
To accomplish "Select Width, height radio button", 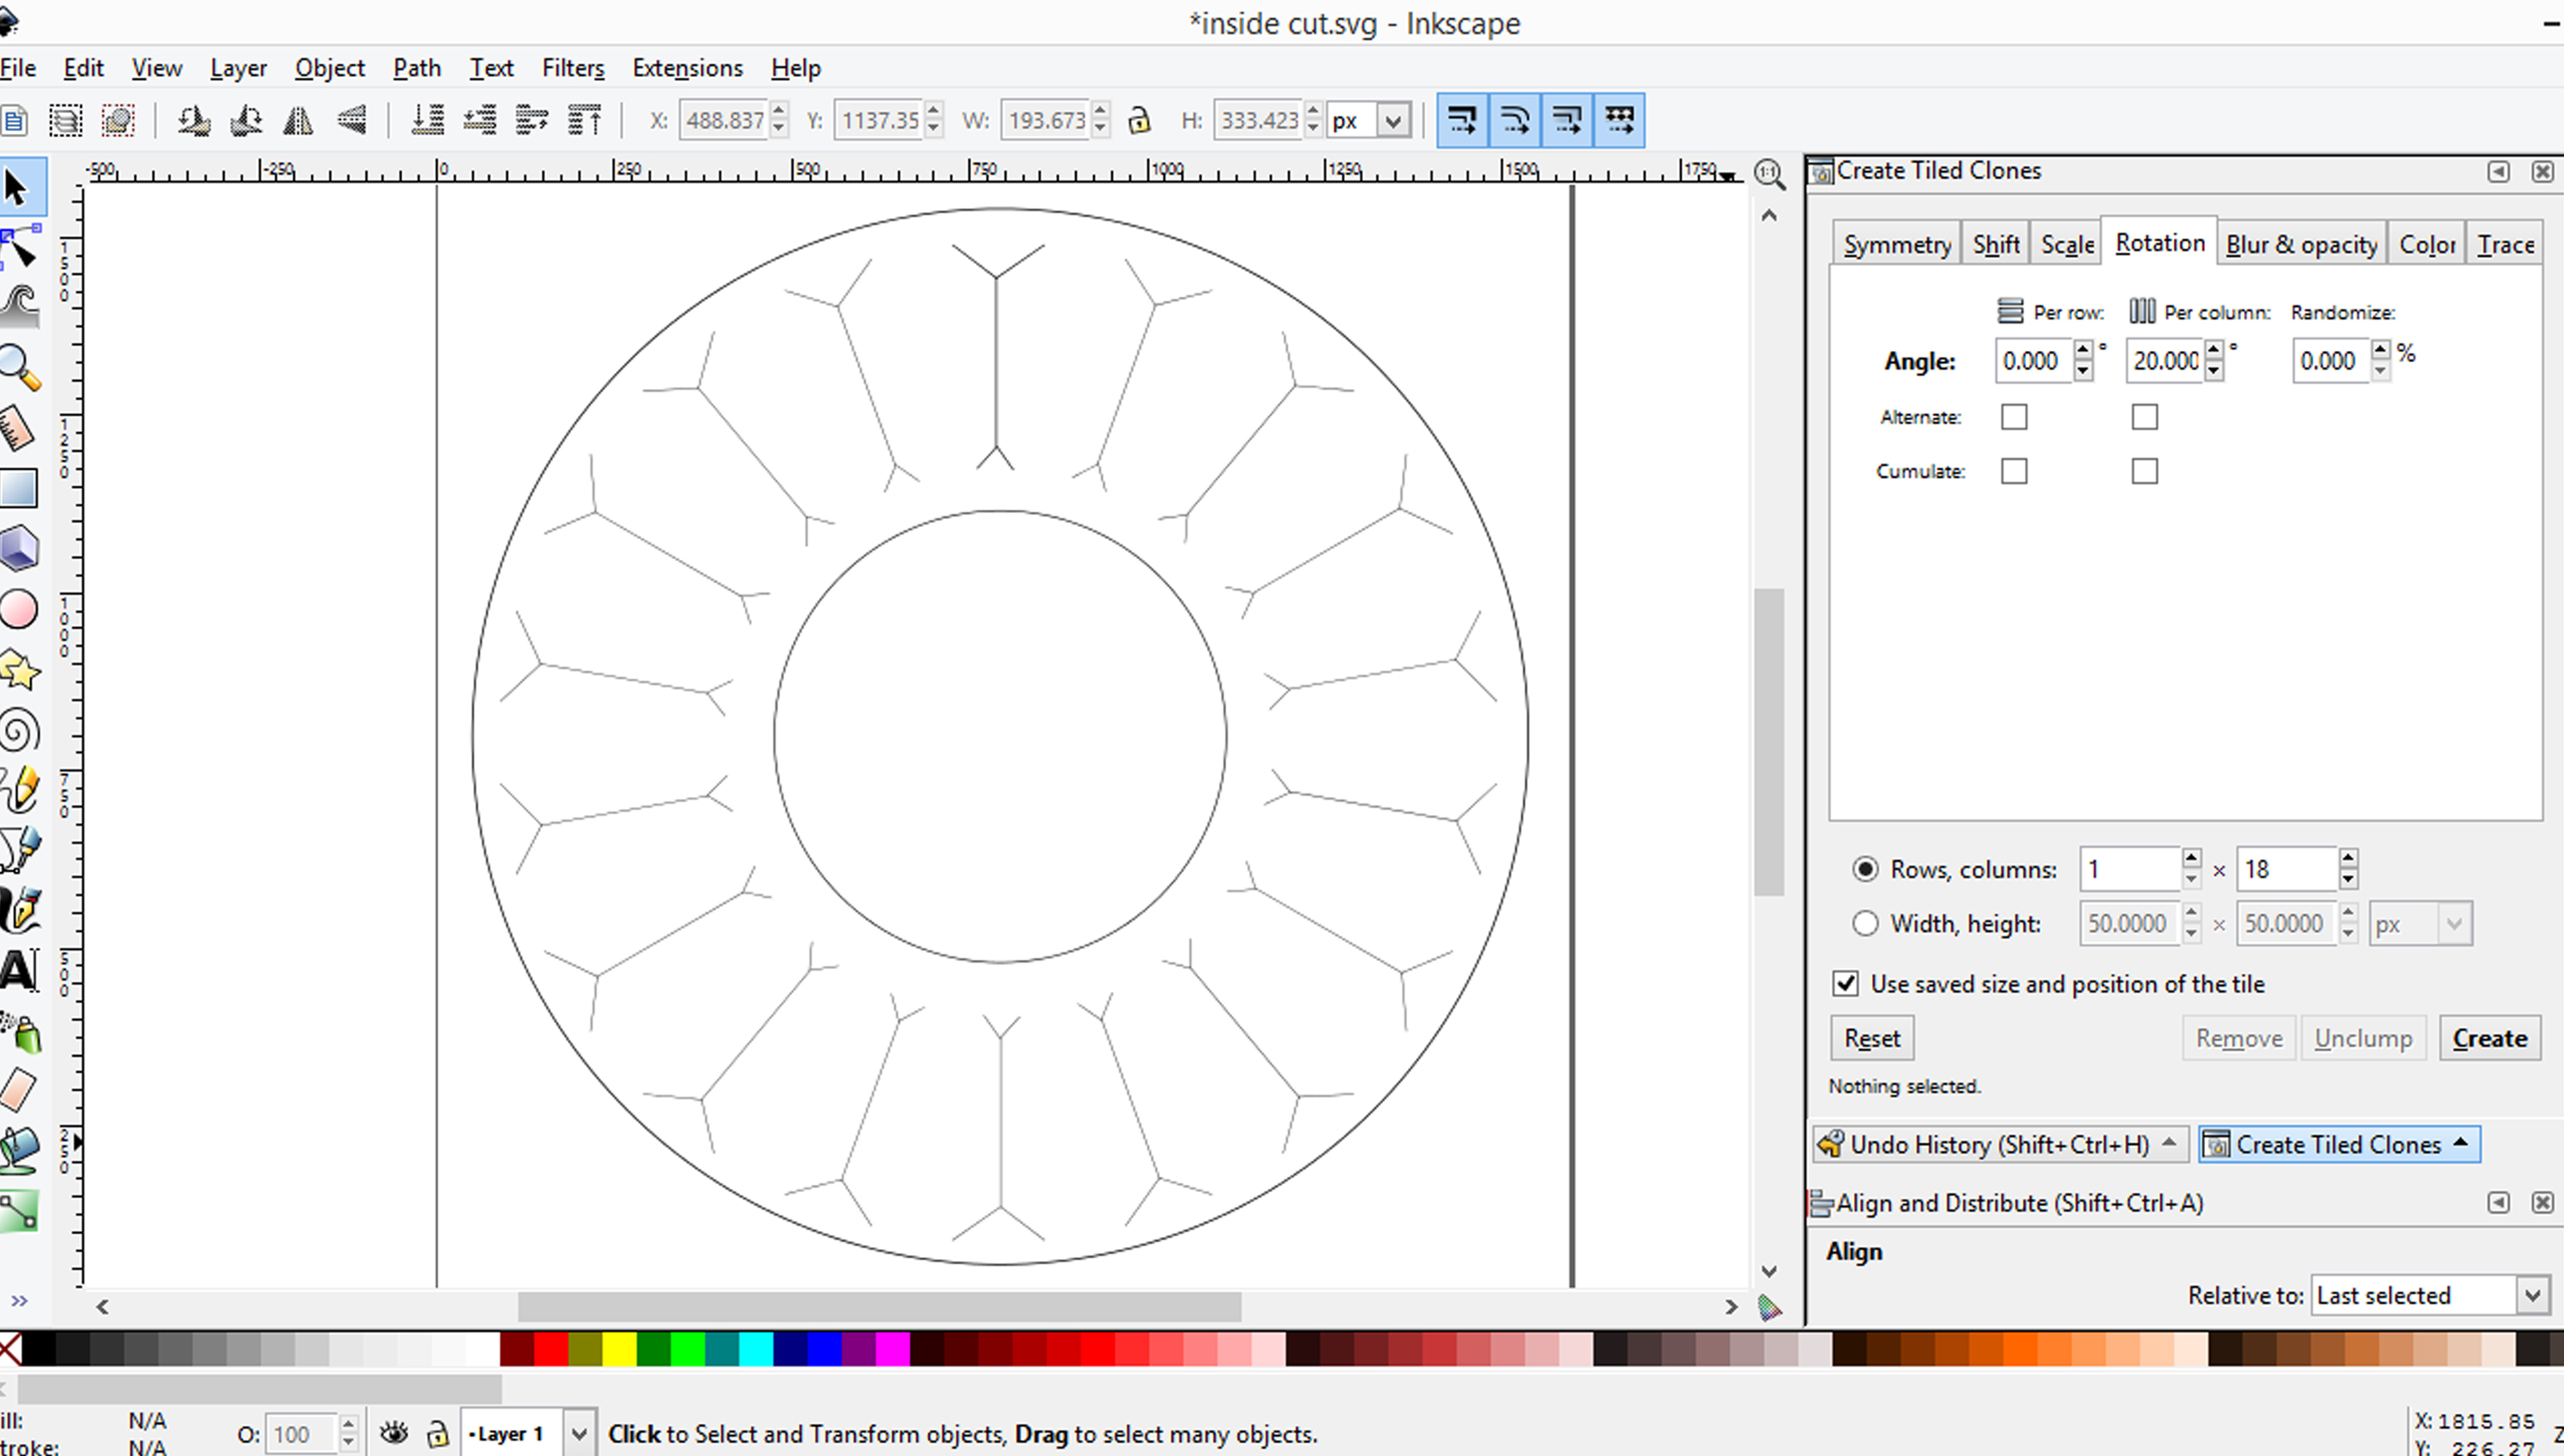I will [x=1865, y=923].
